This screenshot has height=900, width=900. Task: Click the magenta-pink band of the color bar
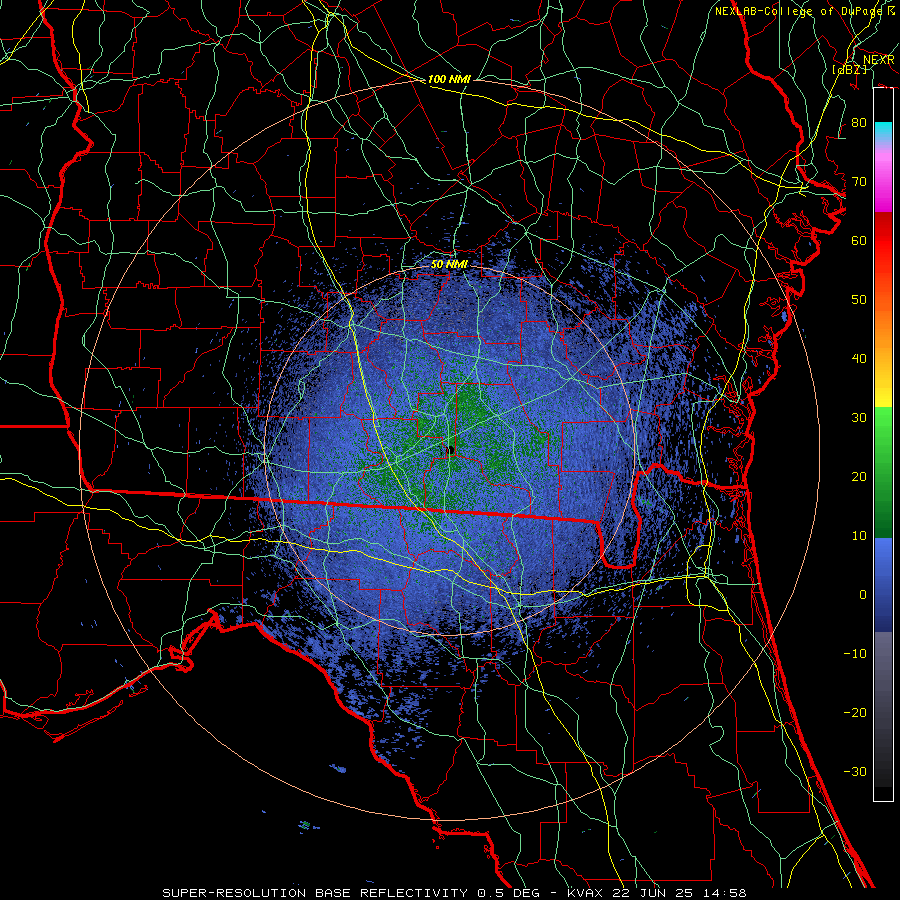click(883, 178)
